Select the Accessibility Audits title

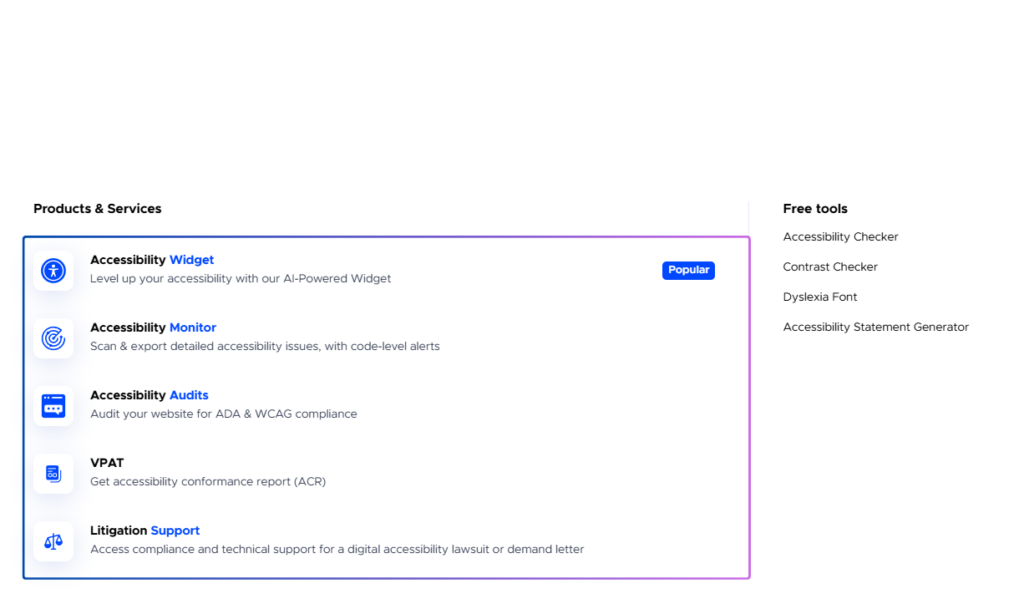click(149, 396)
